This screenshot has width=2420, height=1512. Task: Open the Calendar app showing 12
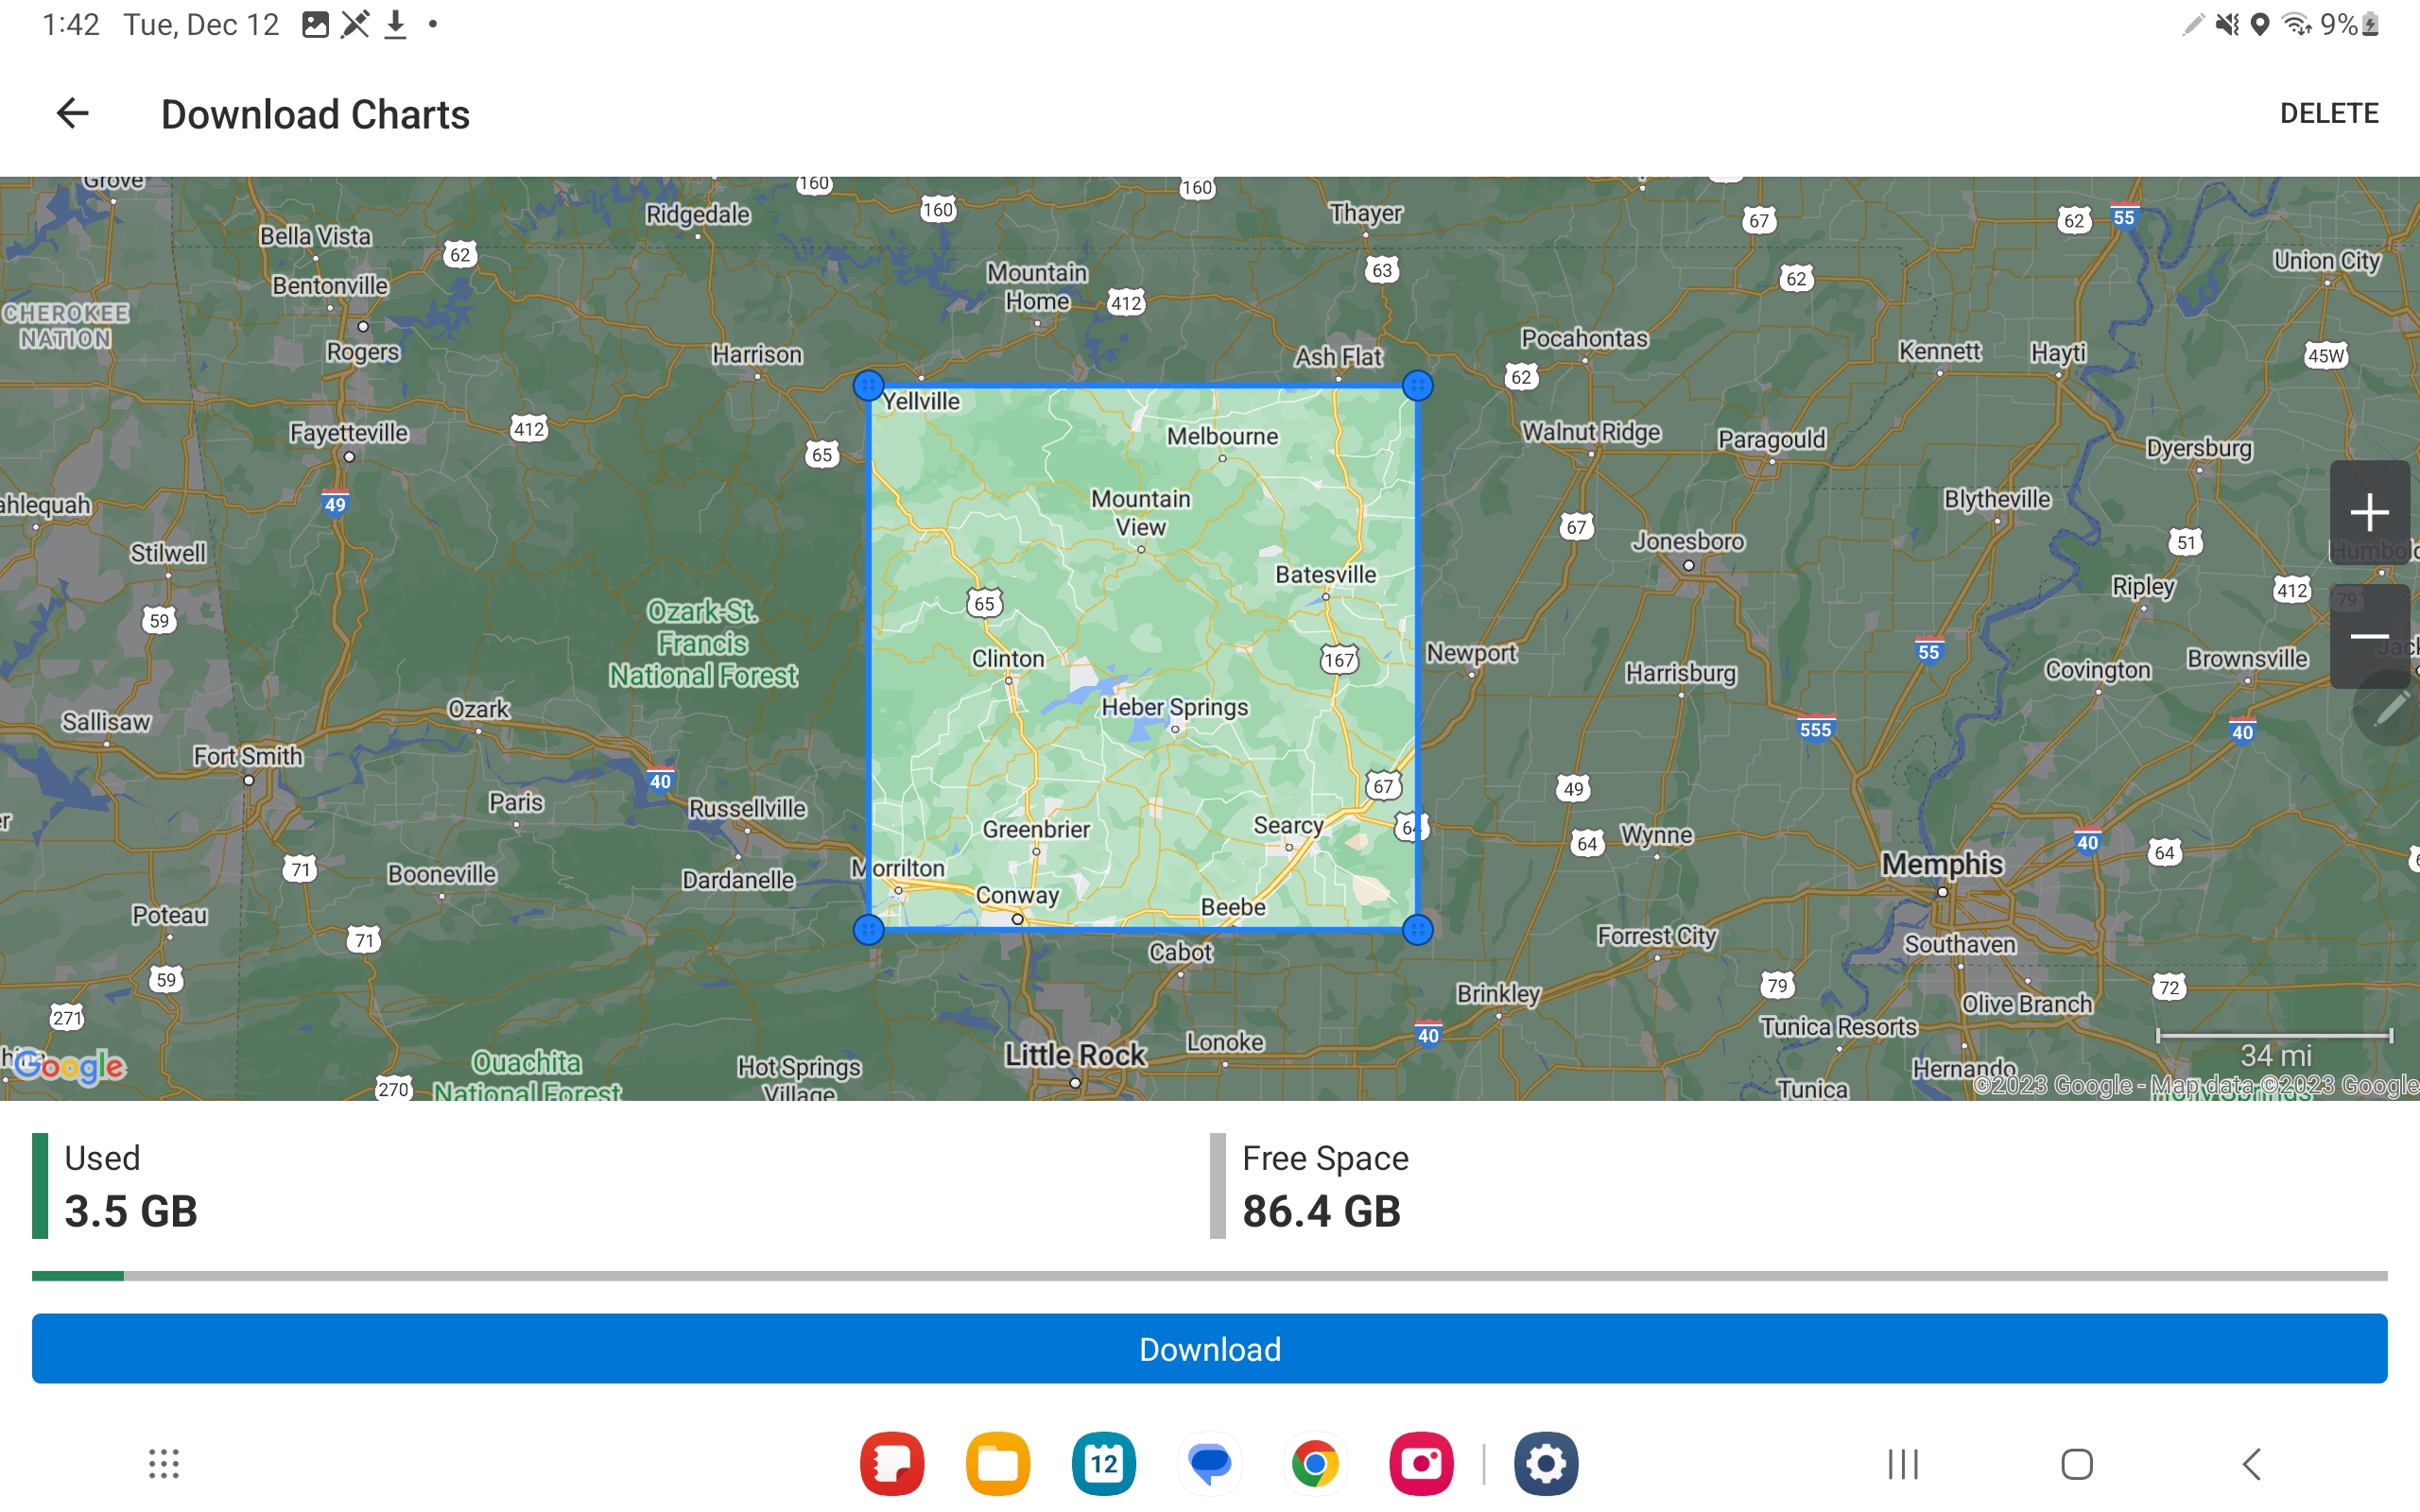tap(1103, 1464)
